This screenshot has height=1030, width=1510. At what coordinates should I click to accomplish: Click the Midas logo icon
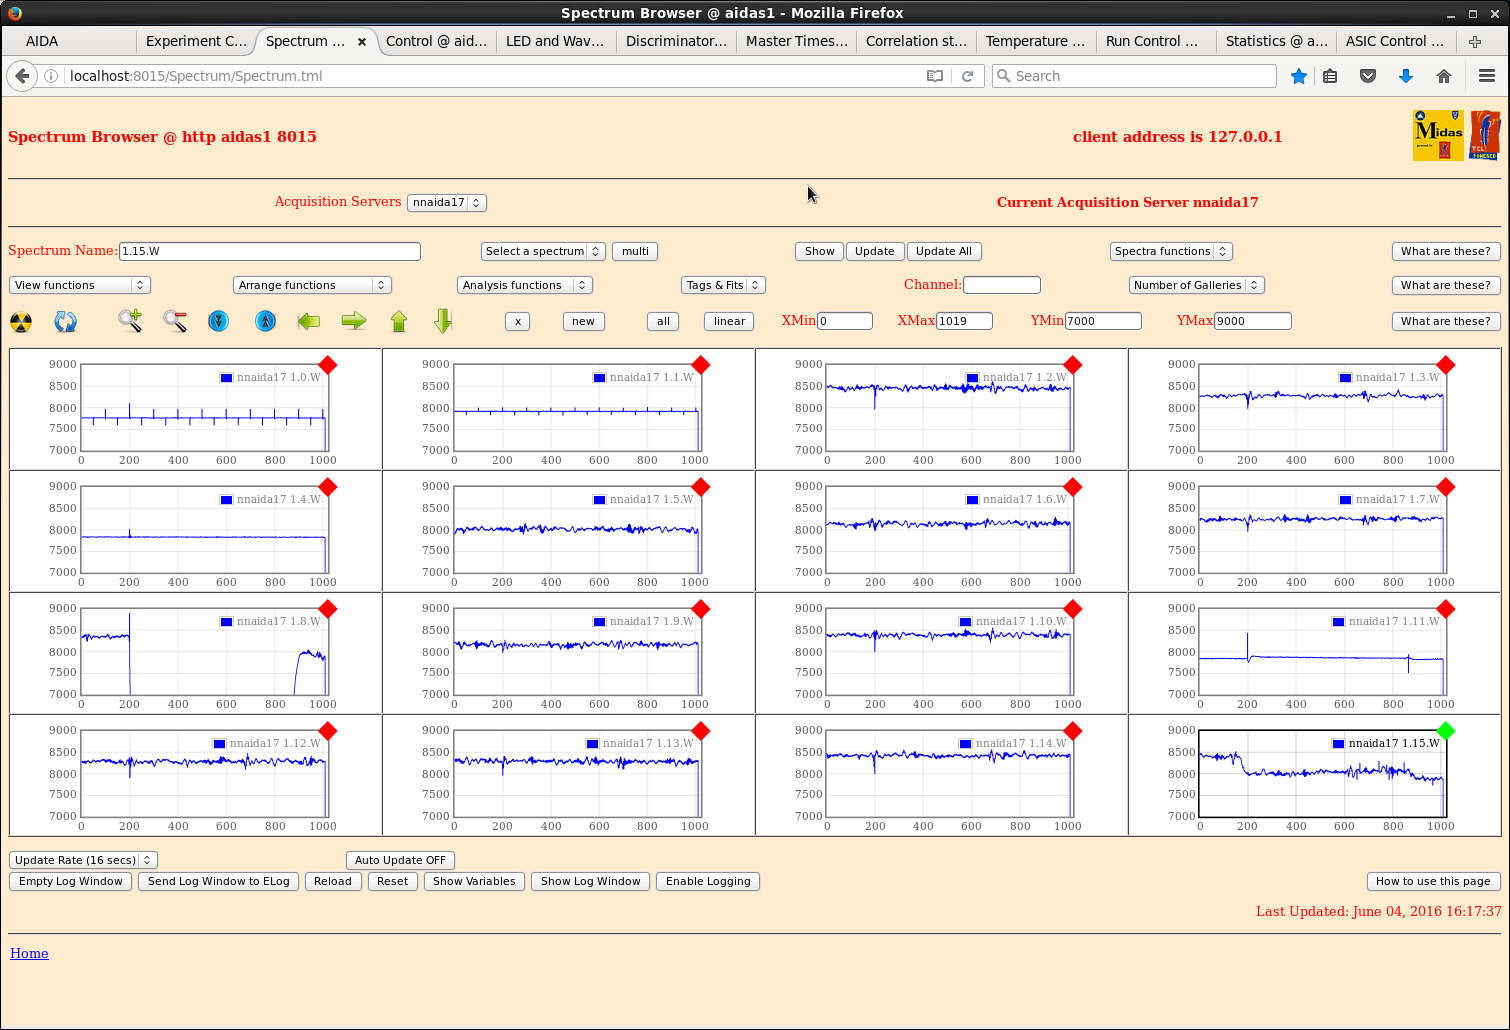pos(1438,135)
